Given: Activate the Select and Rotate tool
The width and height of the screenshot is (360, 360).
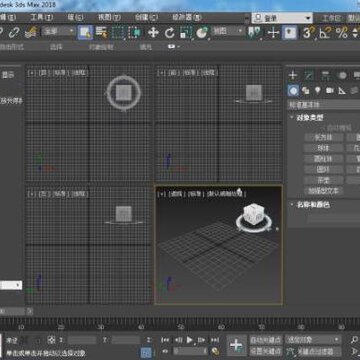Looking at the screenshot, I should pos(170,32).
